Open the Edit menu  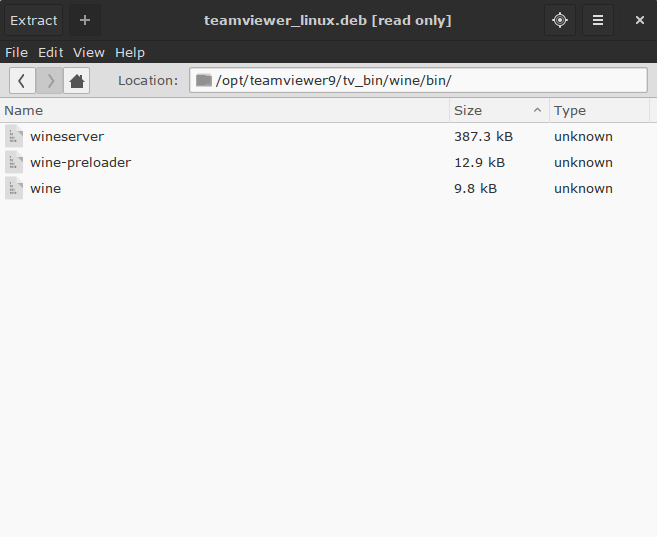pos(50,52)
